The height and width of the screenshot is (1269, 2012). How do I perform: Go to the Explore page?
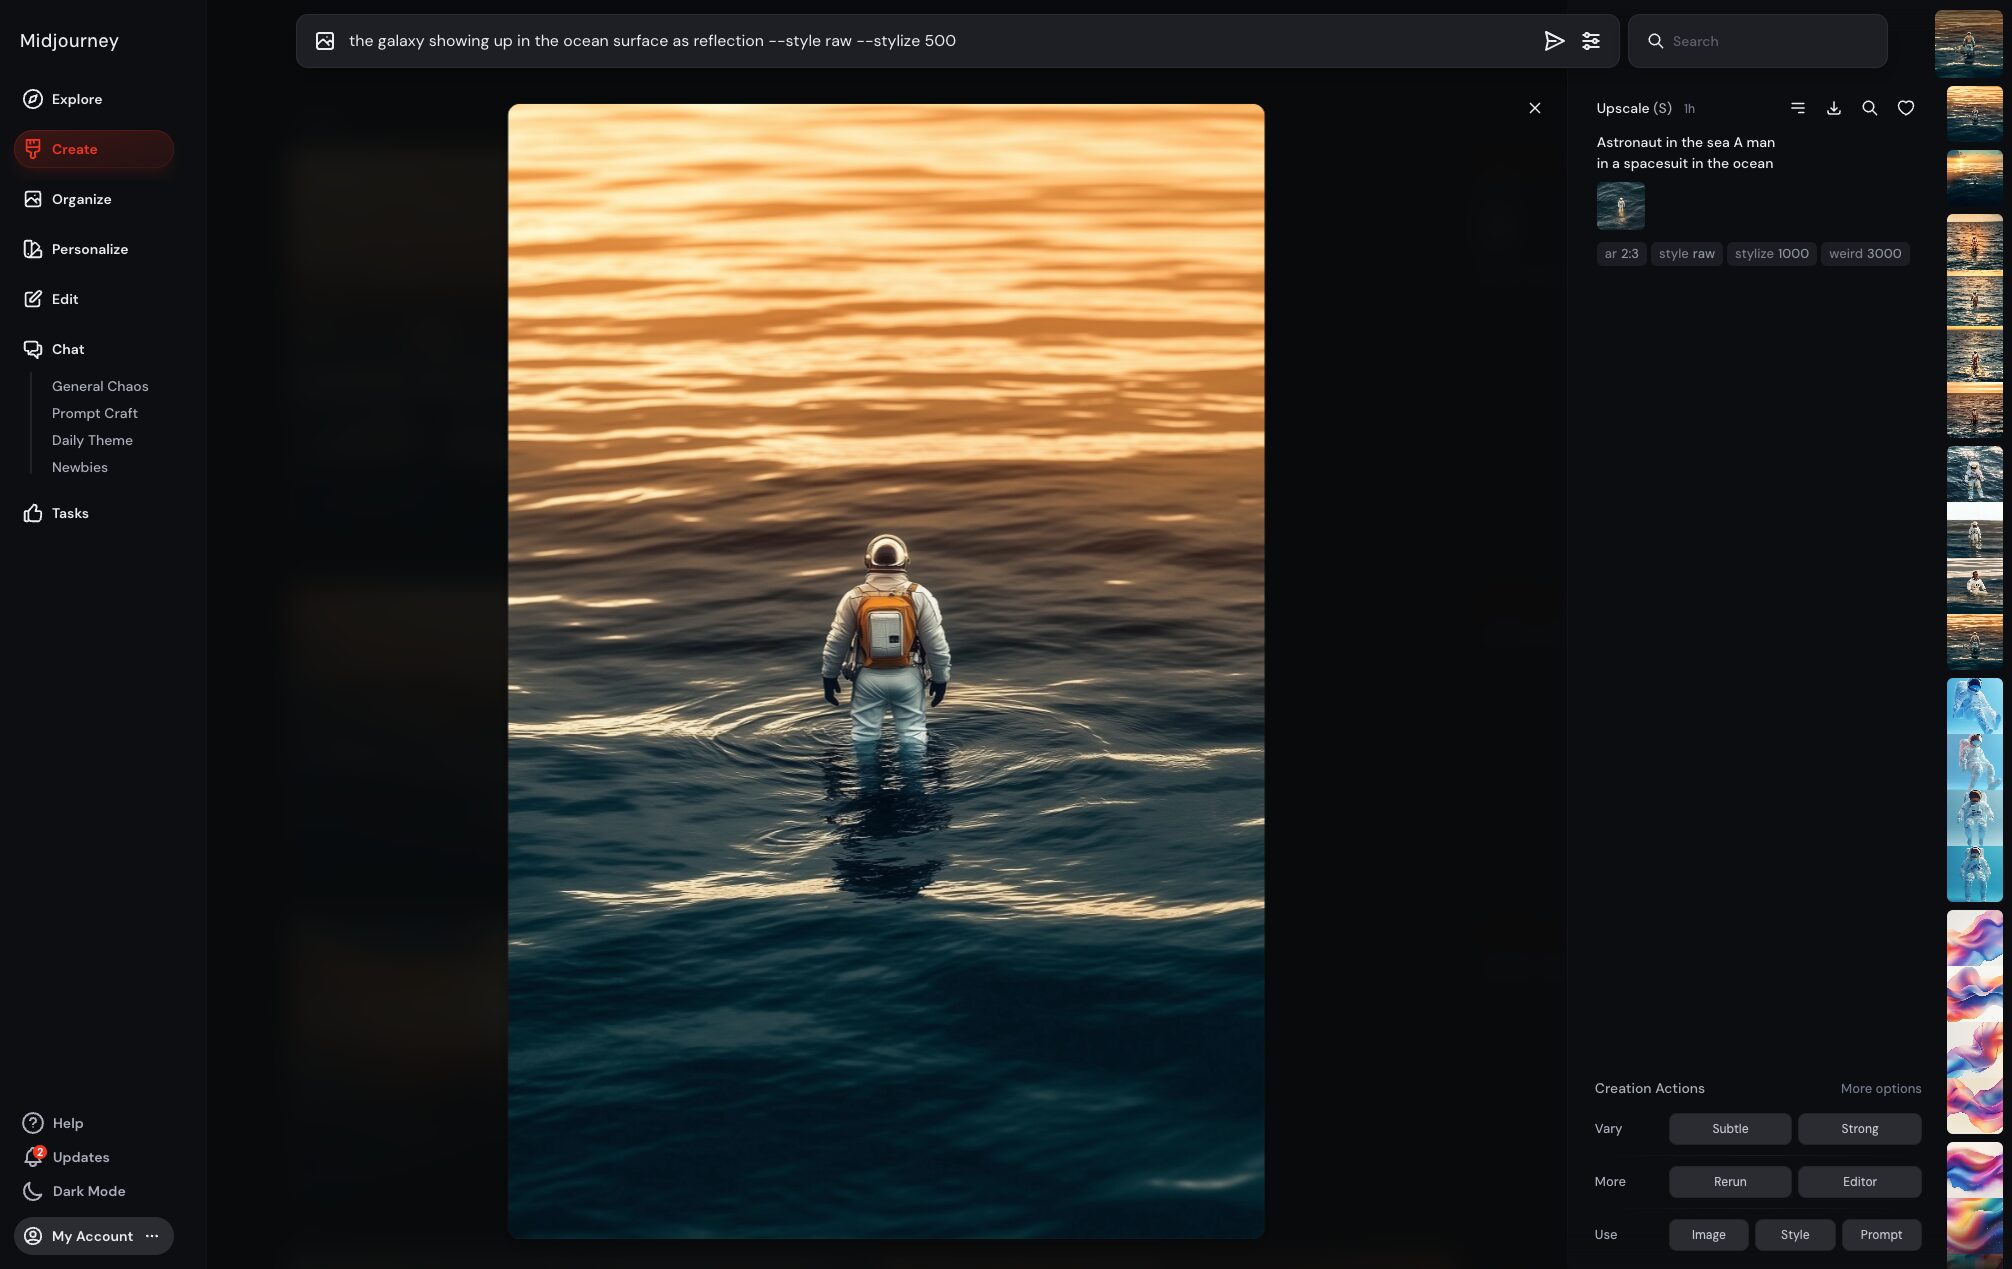[x=76, y=99]
